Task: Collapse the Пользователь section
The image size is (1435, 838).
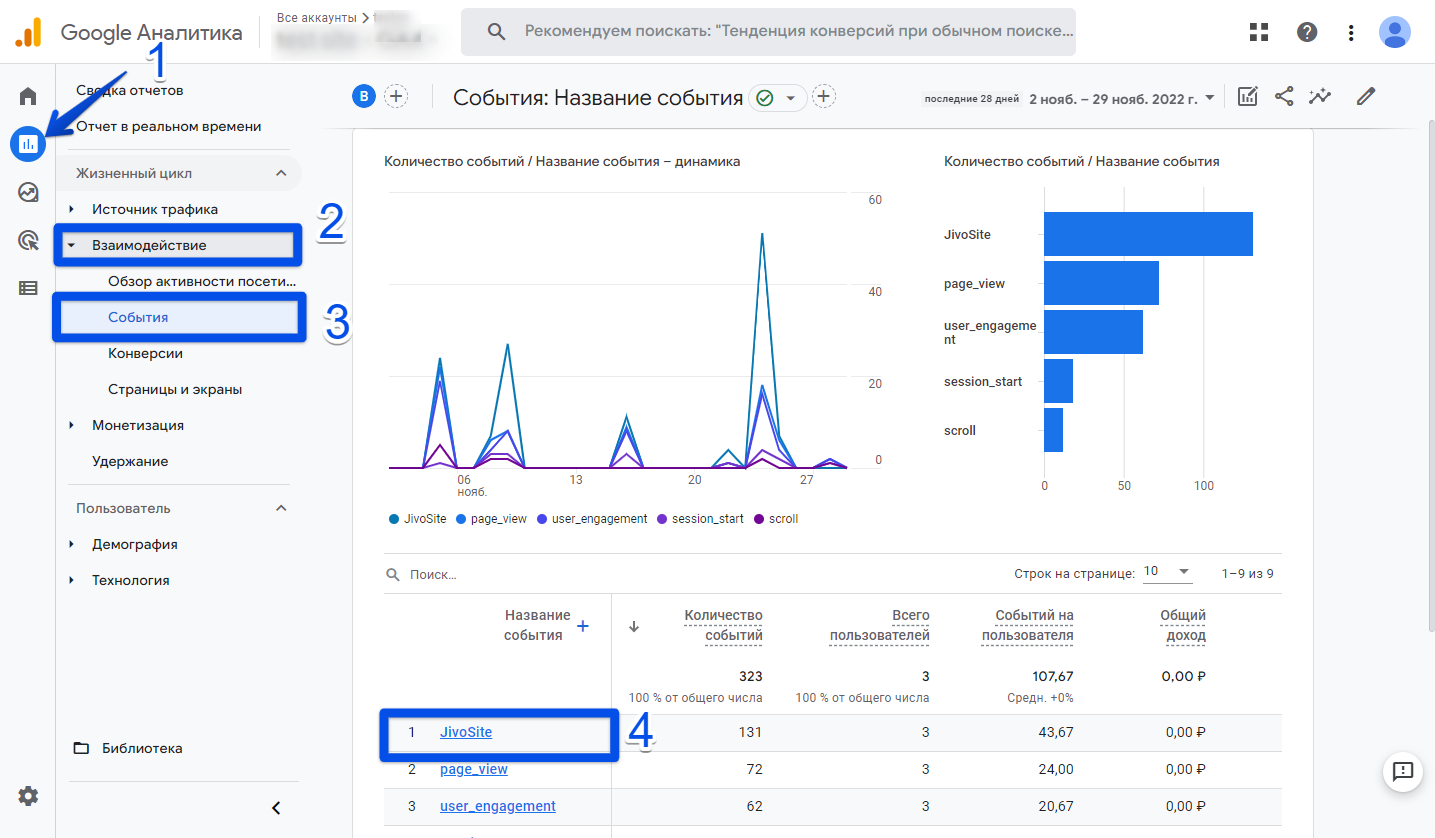Action: [281, 508]
